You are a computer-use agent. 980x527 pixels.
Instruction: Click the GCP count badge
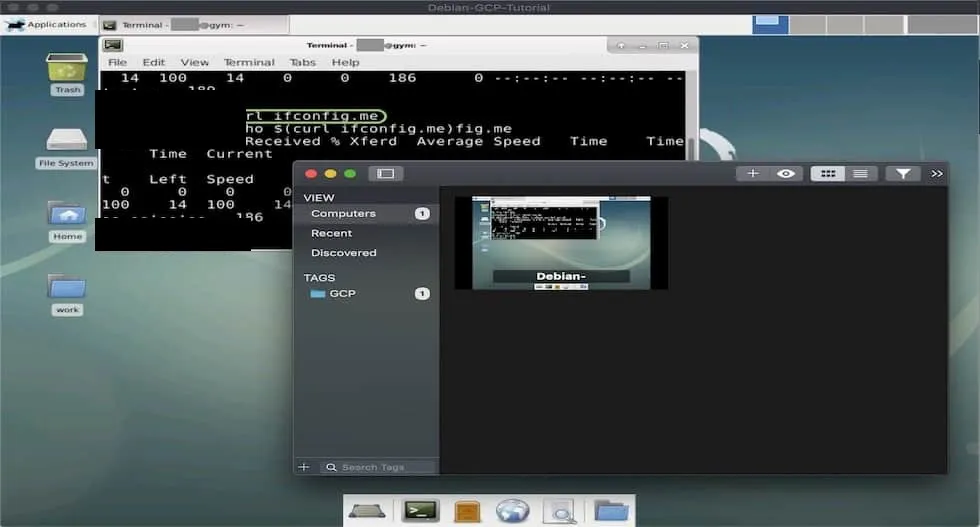tap(422, 294)
